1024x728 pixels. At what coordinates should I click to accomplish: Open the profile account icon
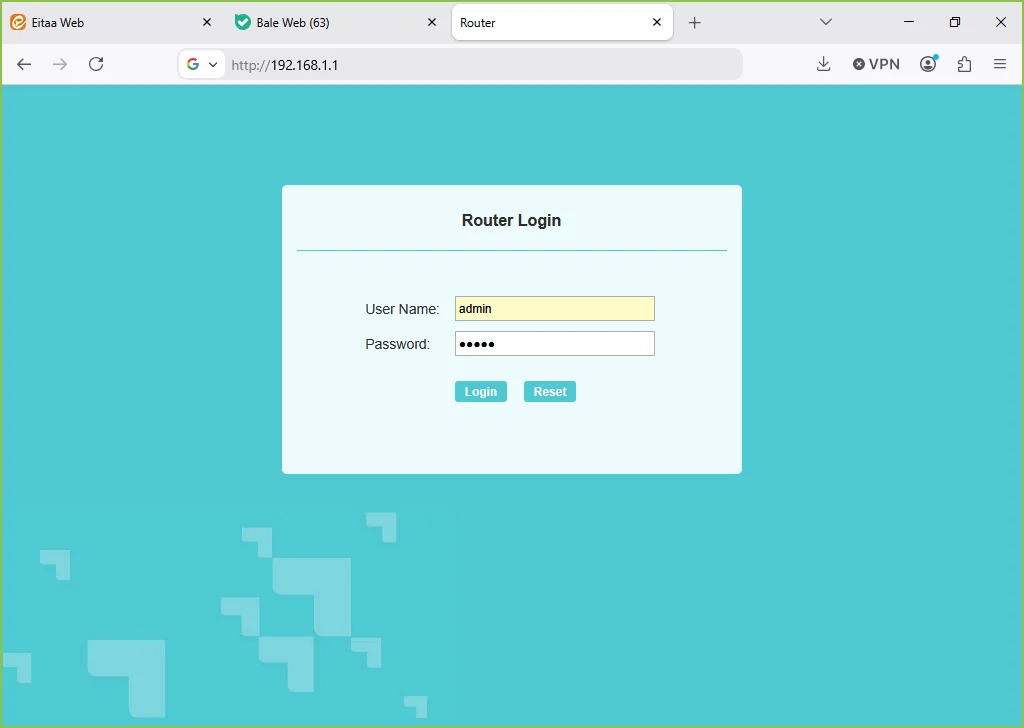tap(929, 63)
